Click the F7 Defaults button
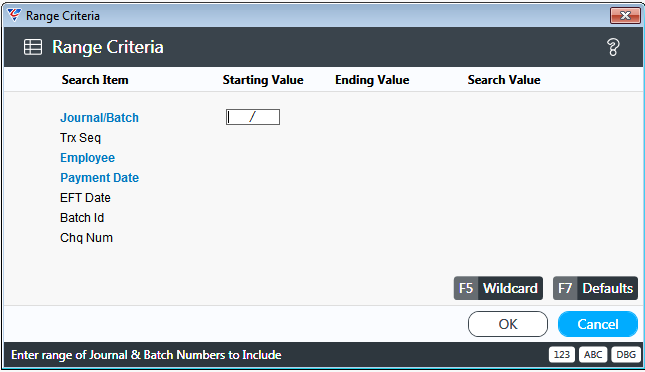645x372 pixels. (595, 288)
